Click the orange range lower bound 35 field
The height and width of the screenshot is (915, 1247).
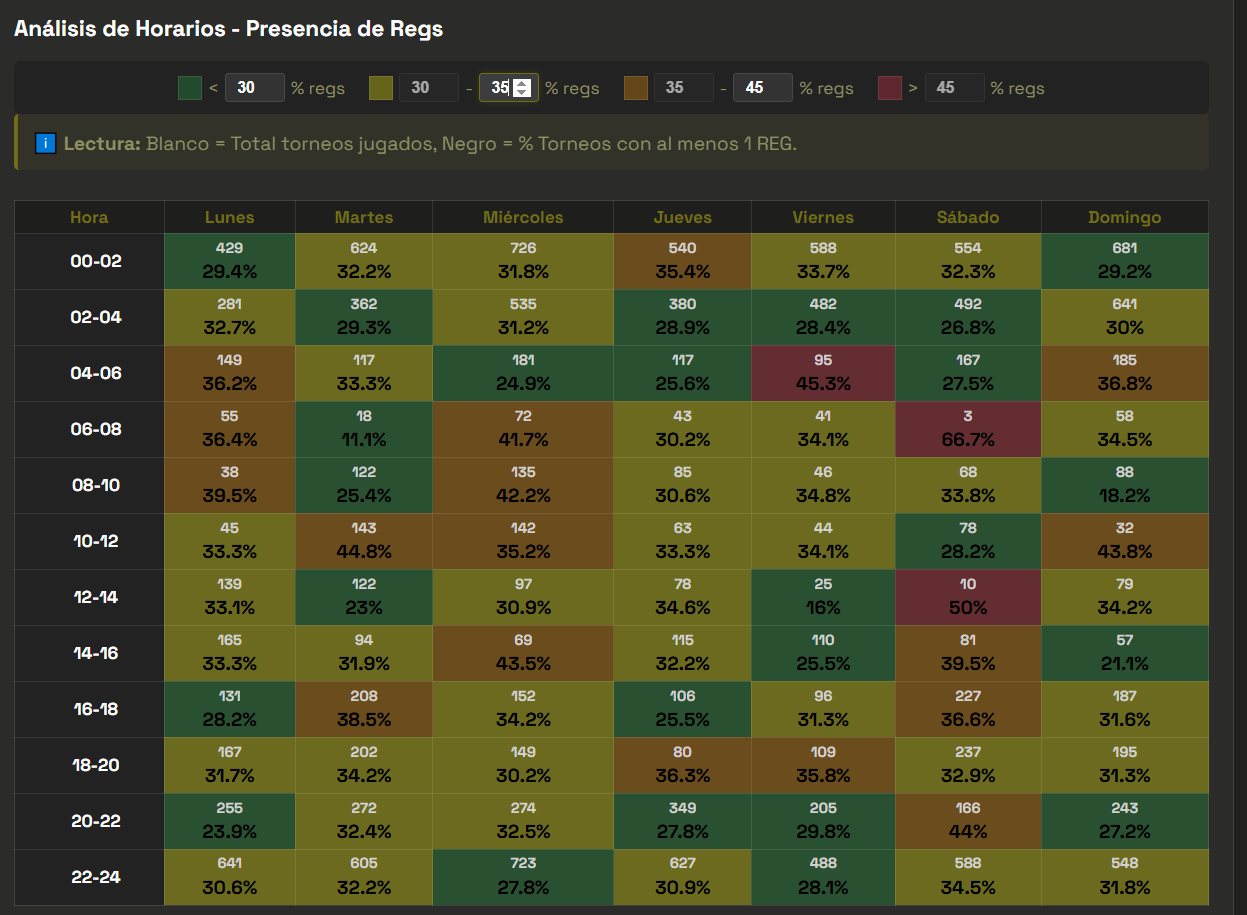pyautogui.click(x=683, y=88)
